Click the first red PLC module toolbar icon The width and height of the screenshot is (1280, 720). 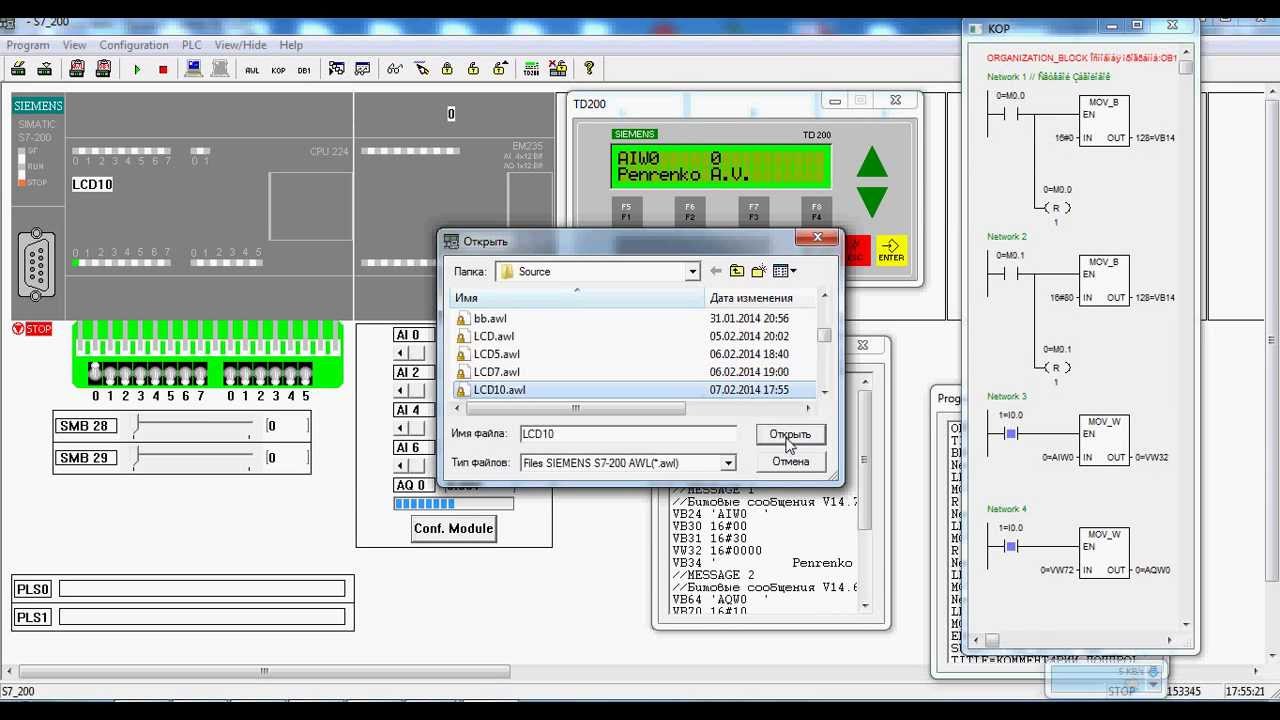point(77,69)
